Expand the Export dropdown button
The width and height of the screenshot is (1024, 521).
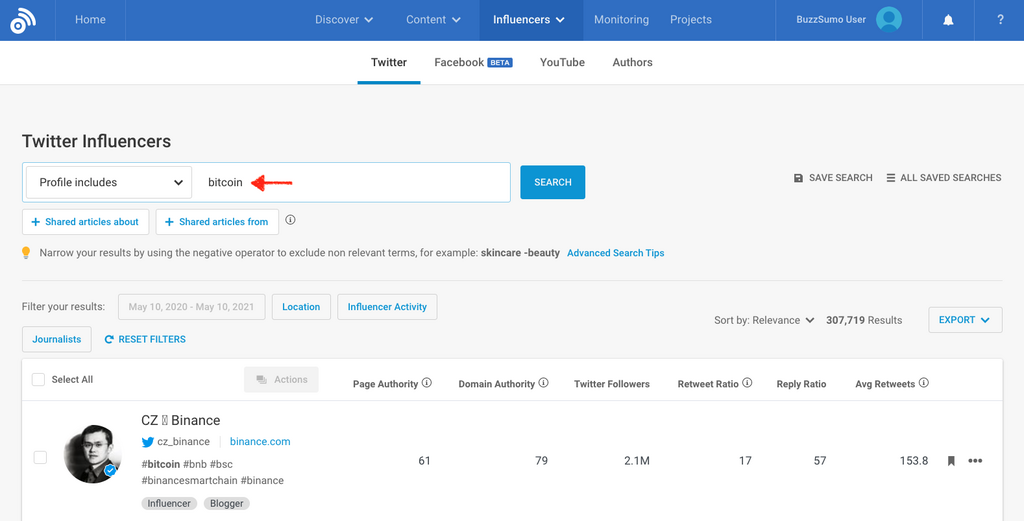(964, 320)
